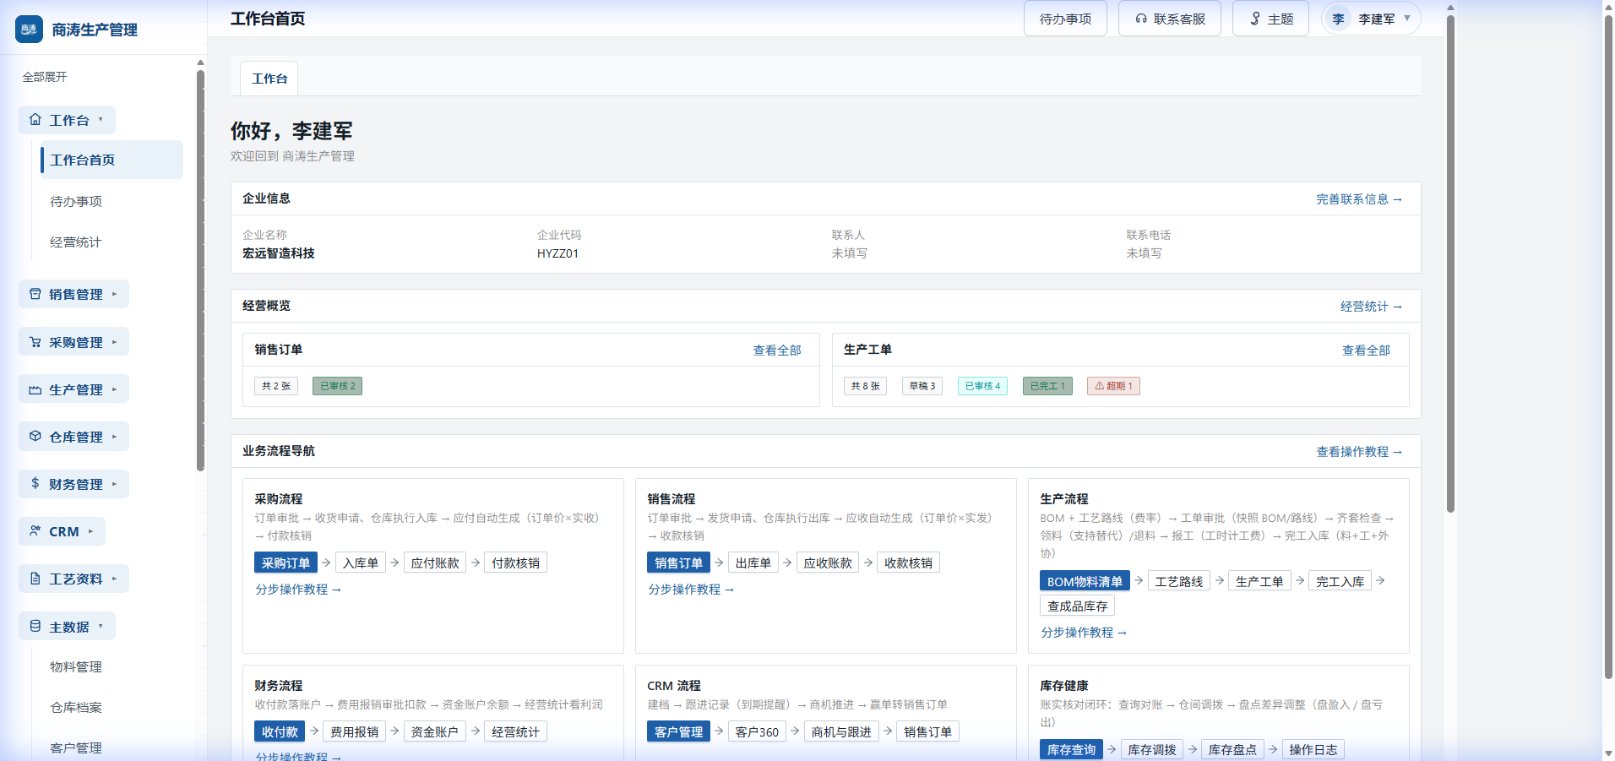Click the 主题 header button
This screenshot has width=1615, height=761.
tap(1271, 19)
